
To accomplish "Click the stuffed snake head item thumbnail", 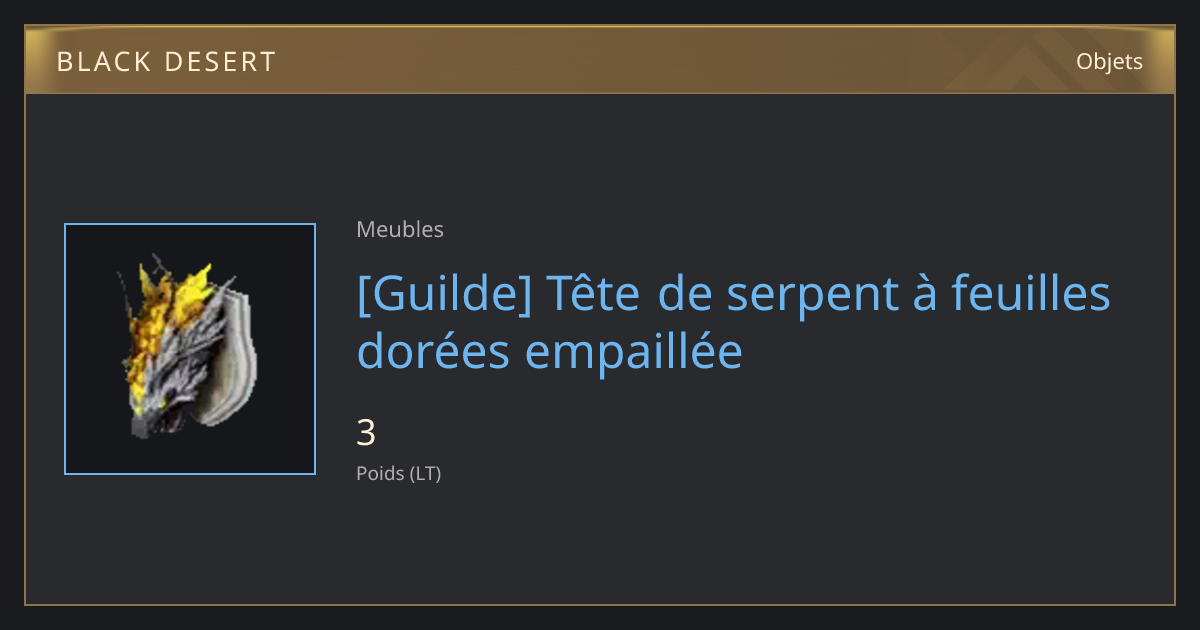I will [x=190, y=349].
